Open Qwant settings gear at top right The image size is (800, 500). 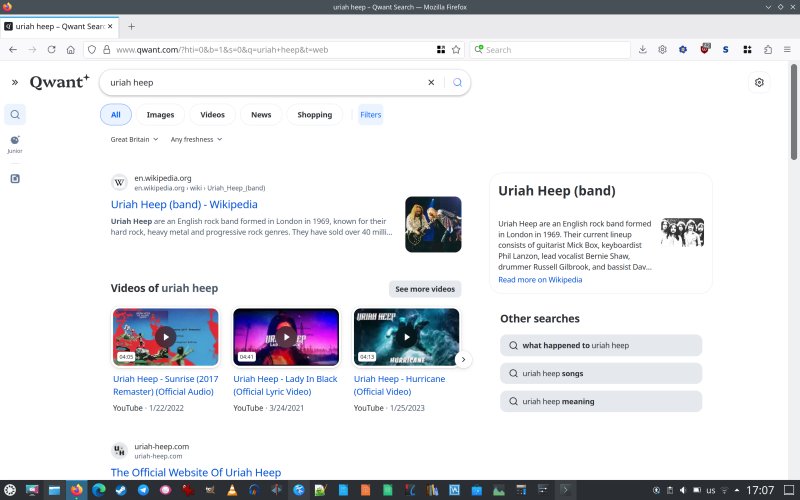coord(759,82)
